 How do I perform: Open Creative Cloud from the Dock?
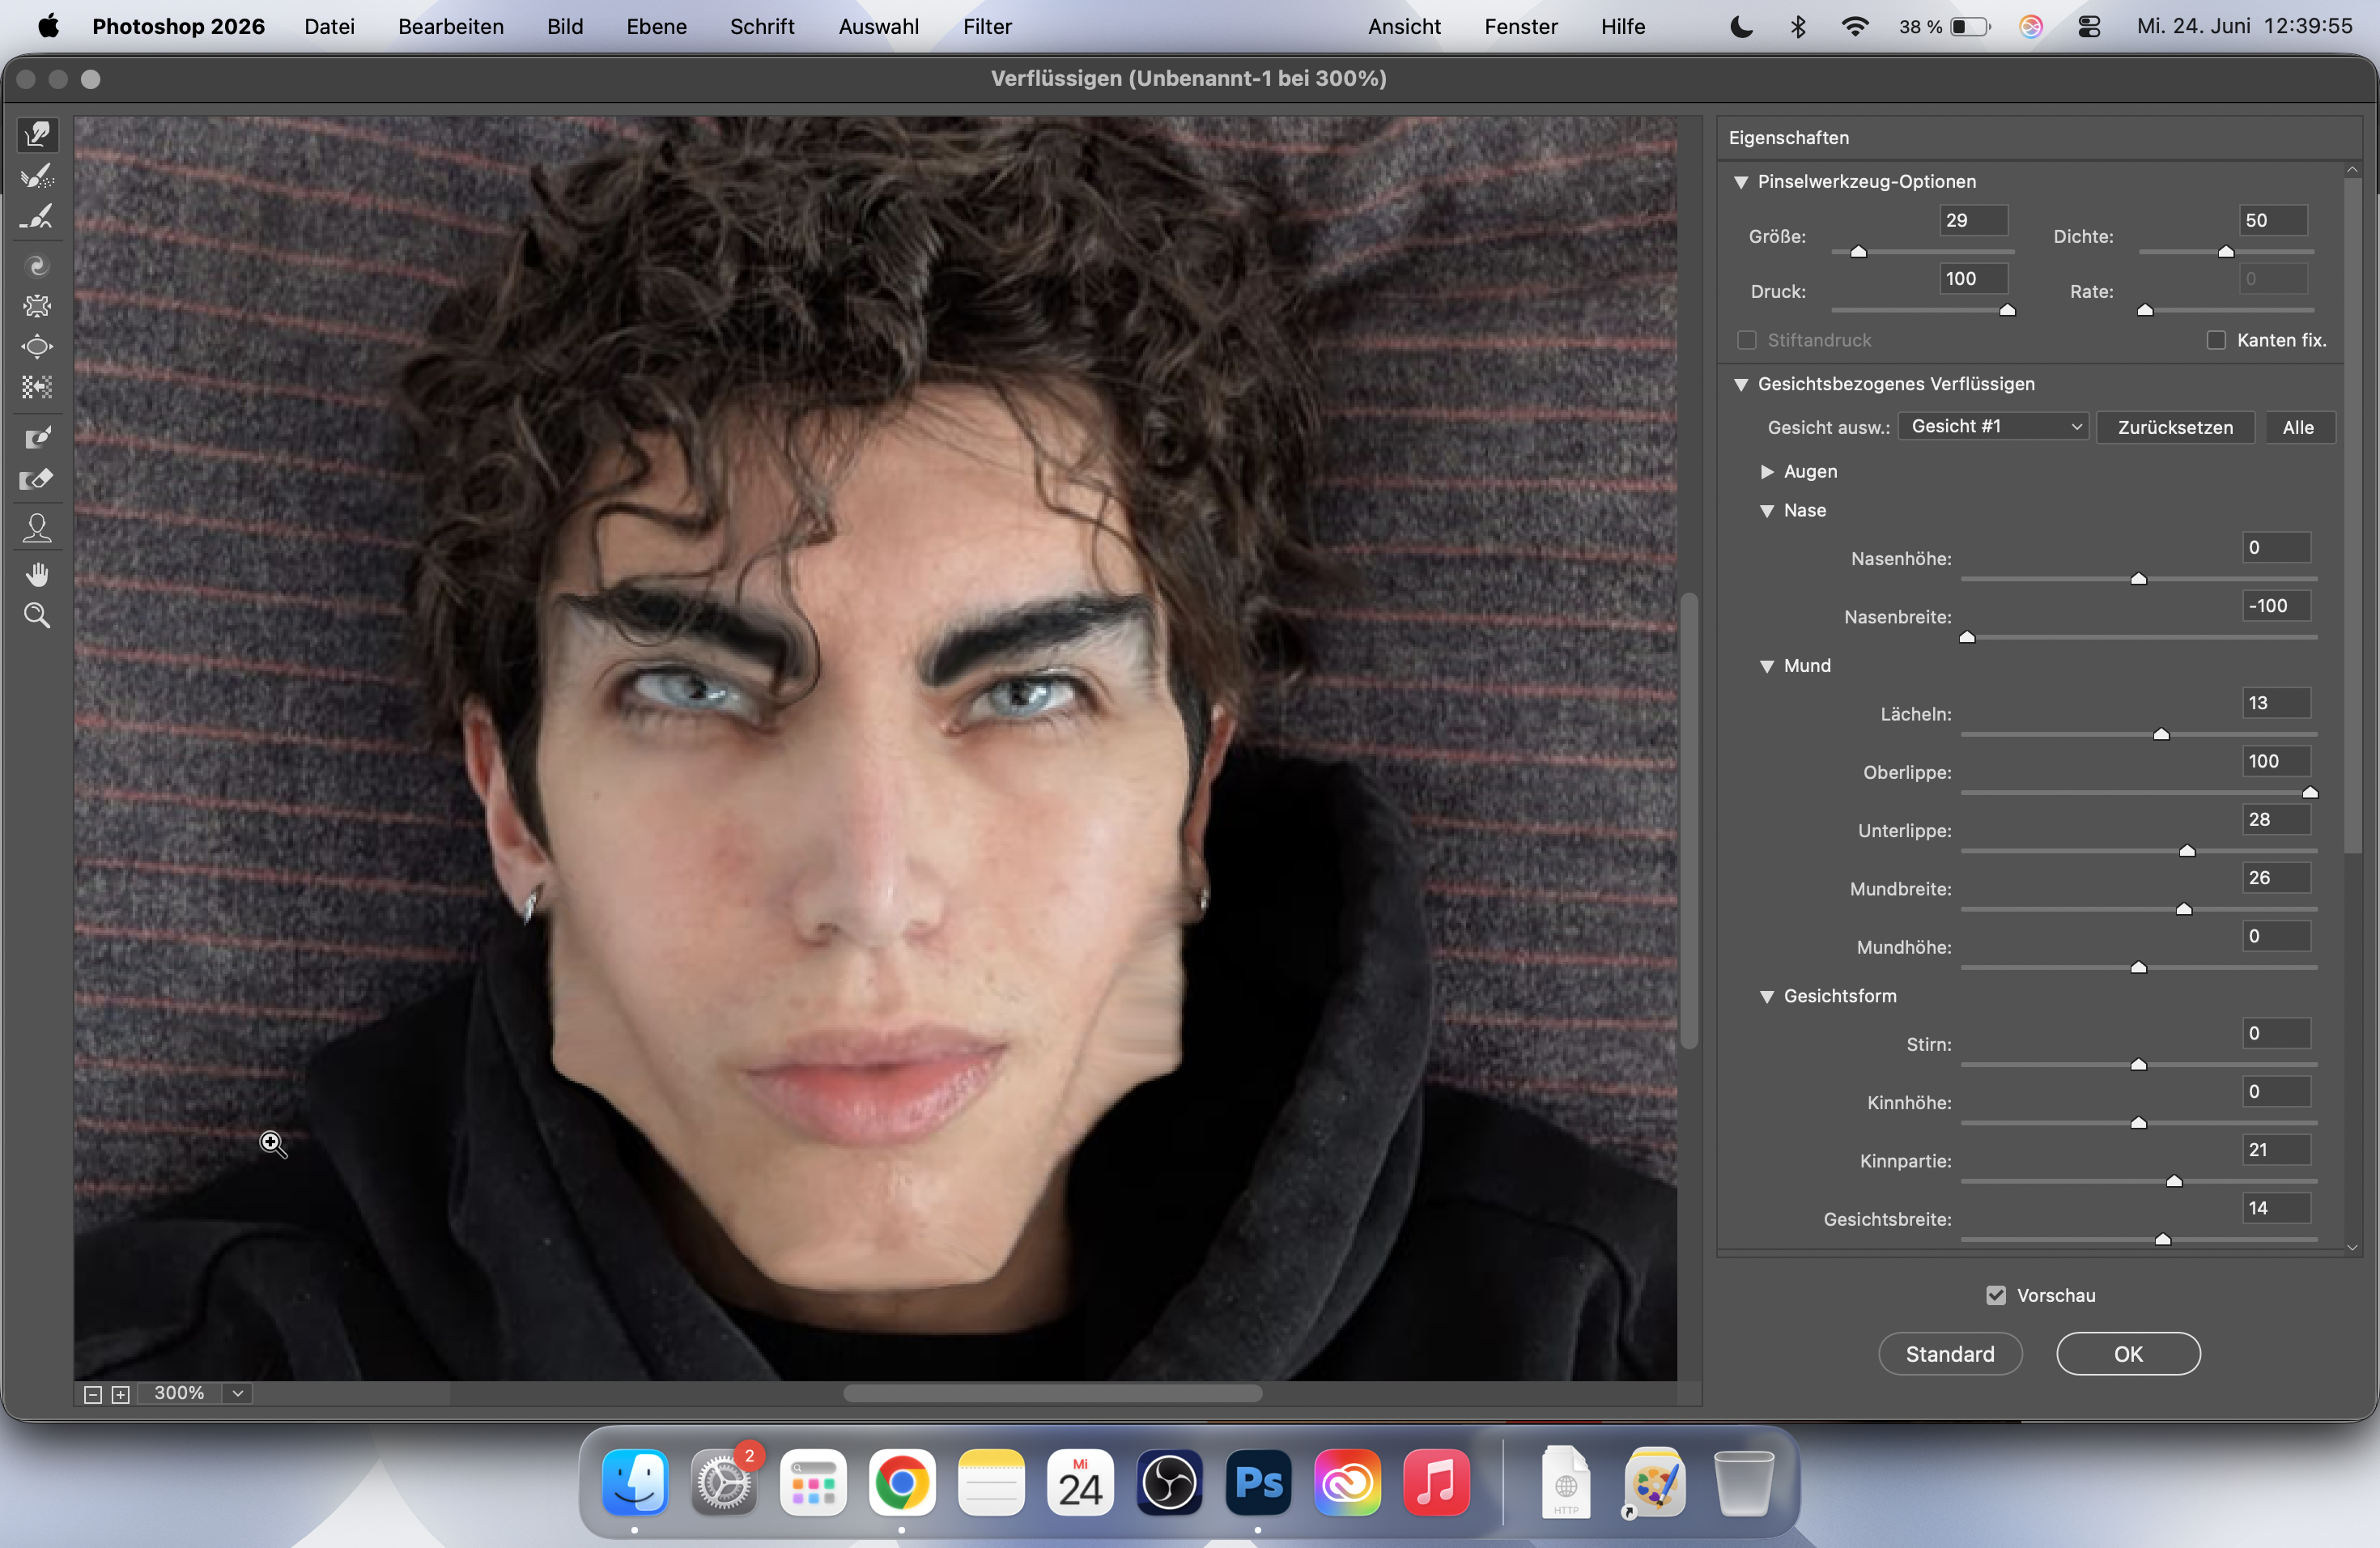point(1347,1482)
